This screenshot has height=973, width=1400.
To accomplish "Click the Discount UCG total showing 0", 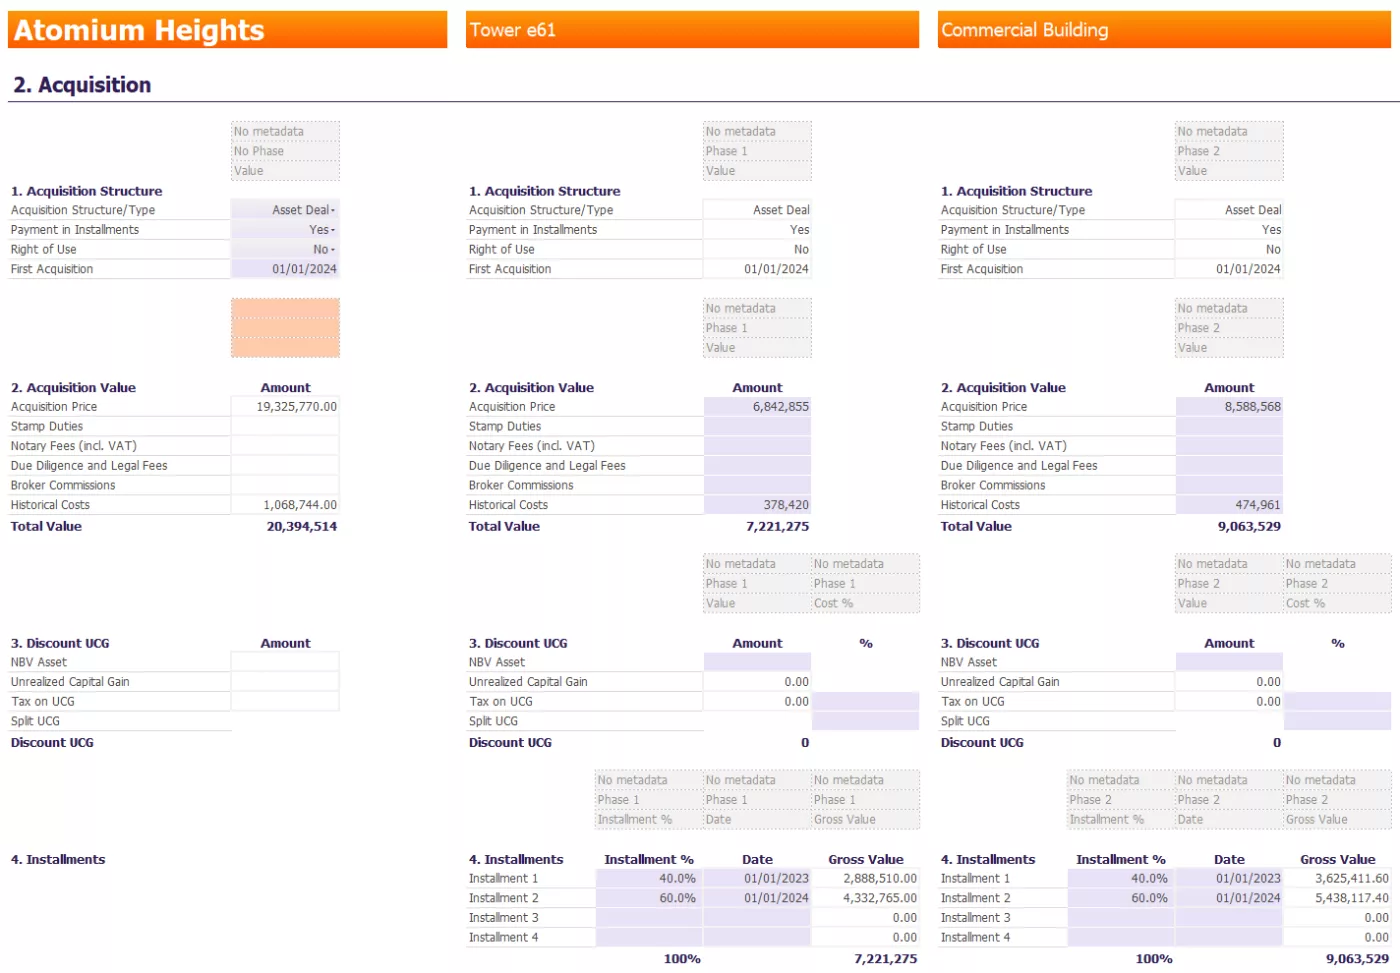I will coord(804,742).
